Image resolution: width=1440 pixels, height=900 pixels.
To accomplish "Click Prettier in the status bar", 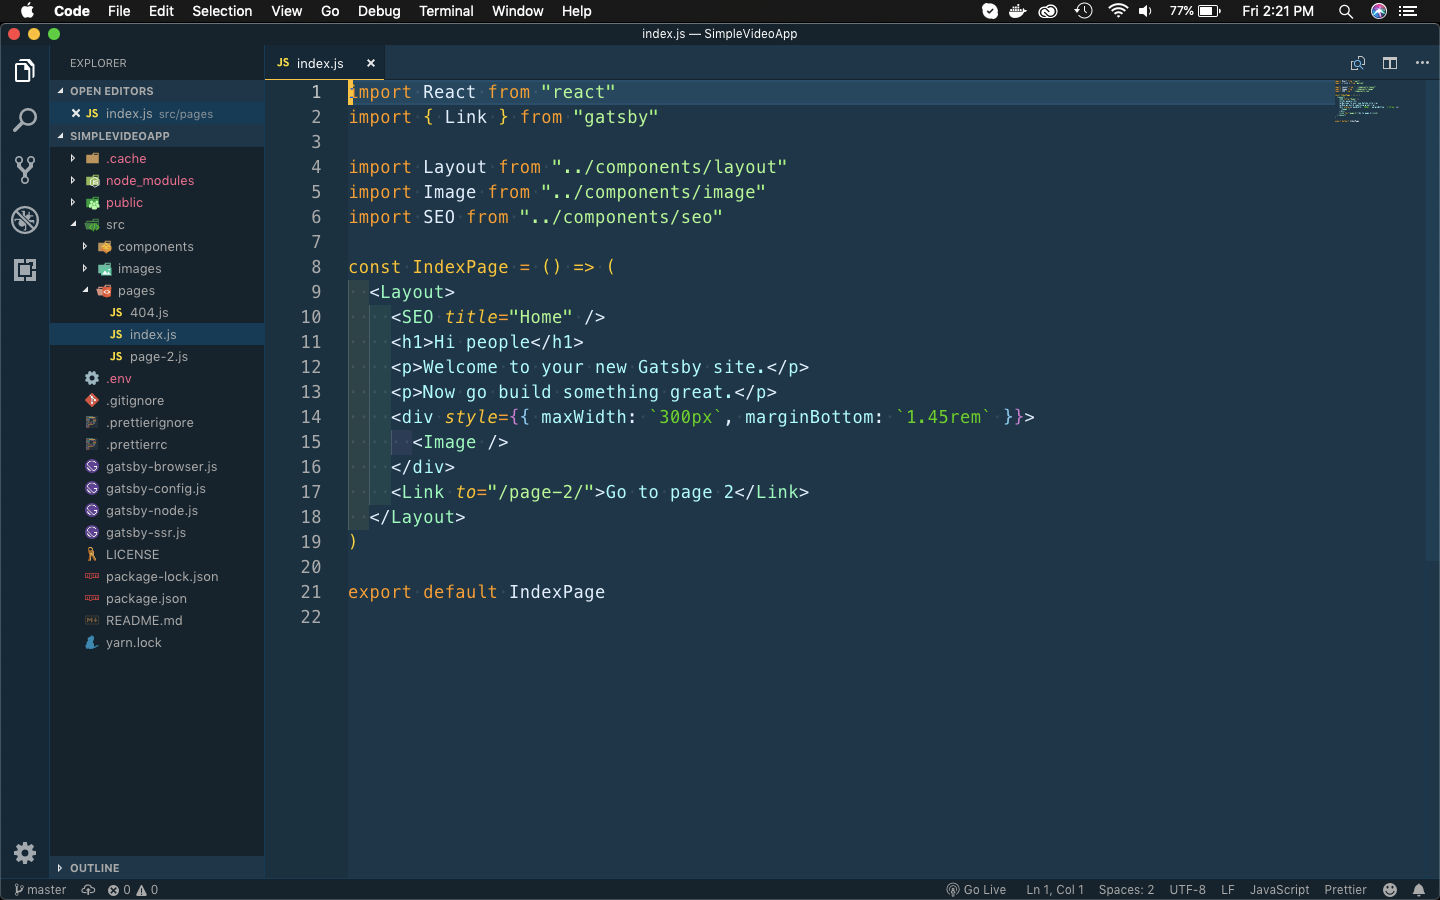I will point(1345,890).
